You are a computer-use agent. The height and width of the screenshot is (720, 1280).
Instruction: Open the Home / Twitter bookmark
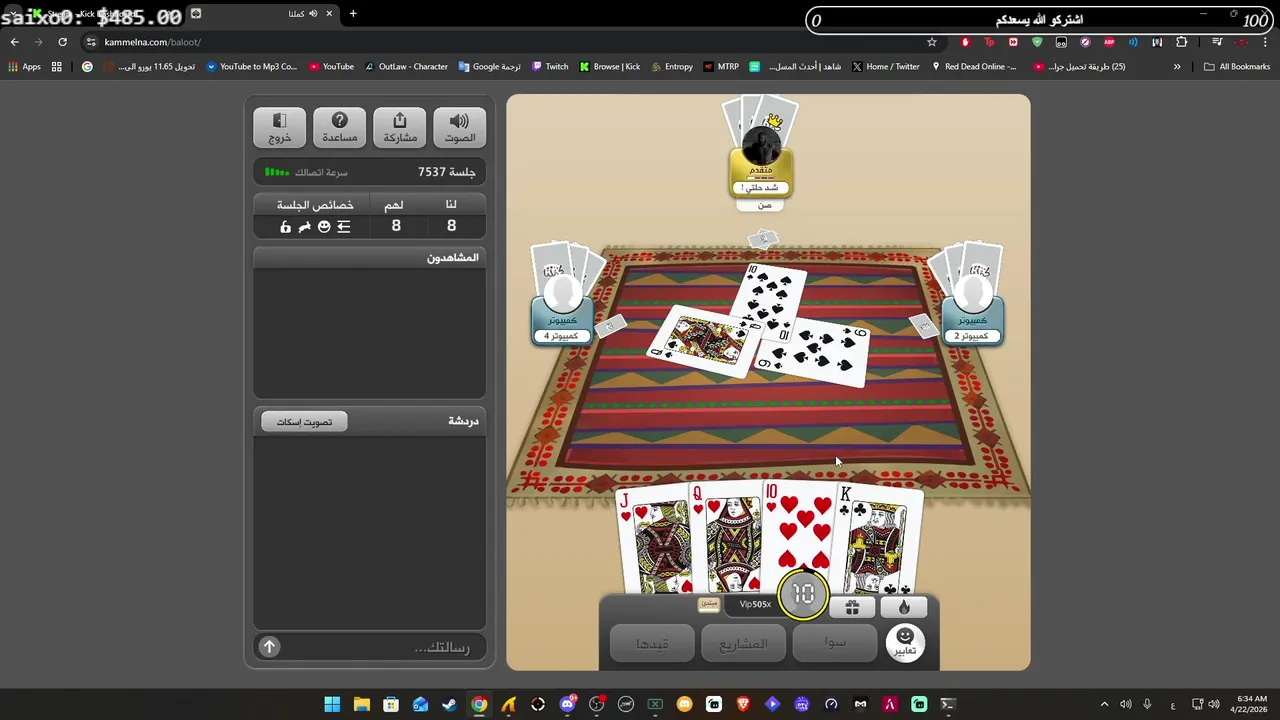coord(886,67)
